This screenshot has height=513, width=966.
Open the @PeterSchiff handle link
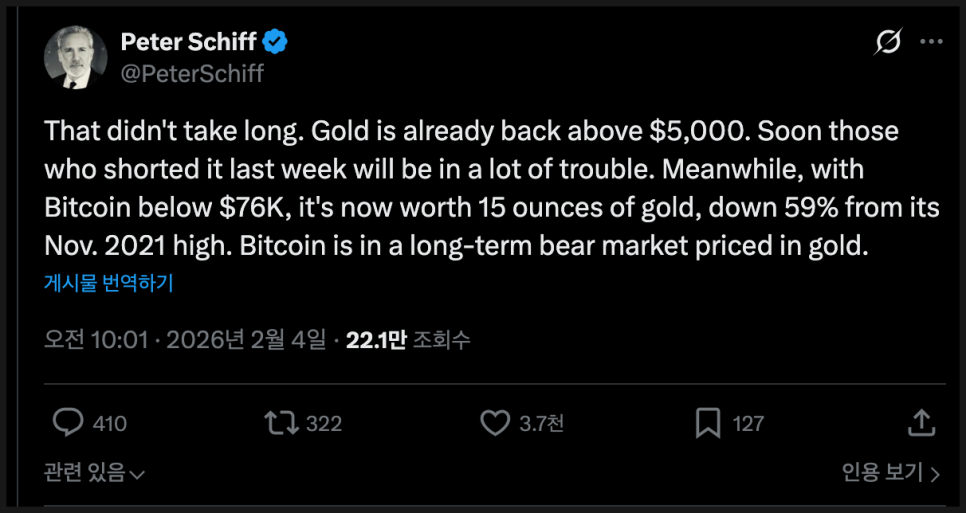(192, 73)
